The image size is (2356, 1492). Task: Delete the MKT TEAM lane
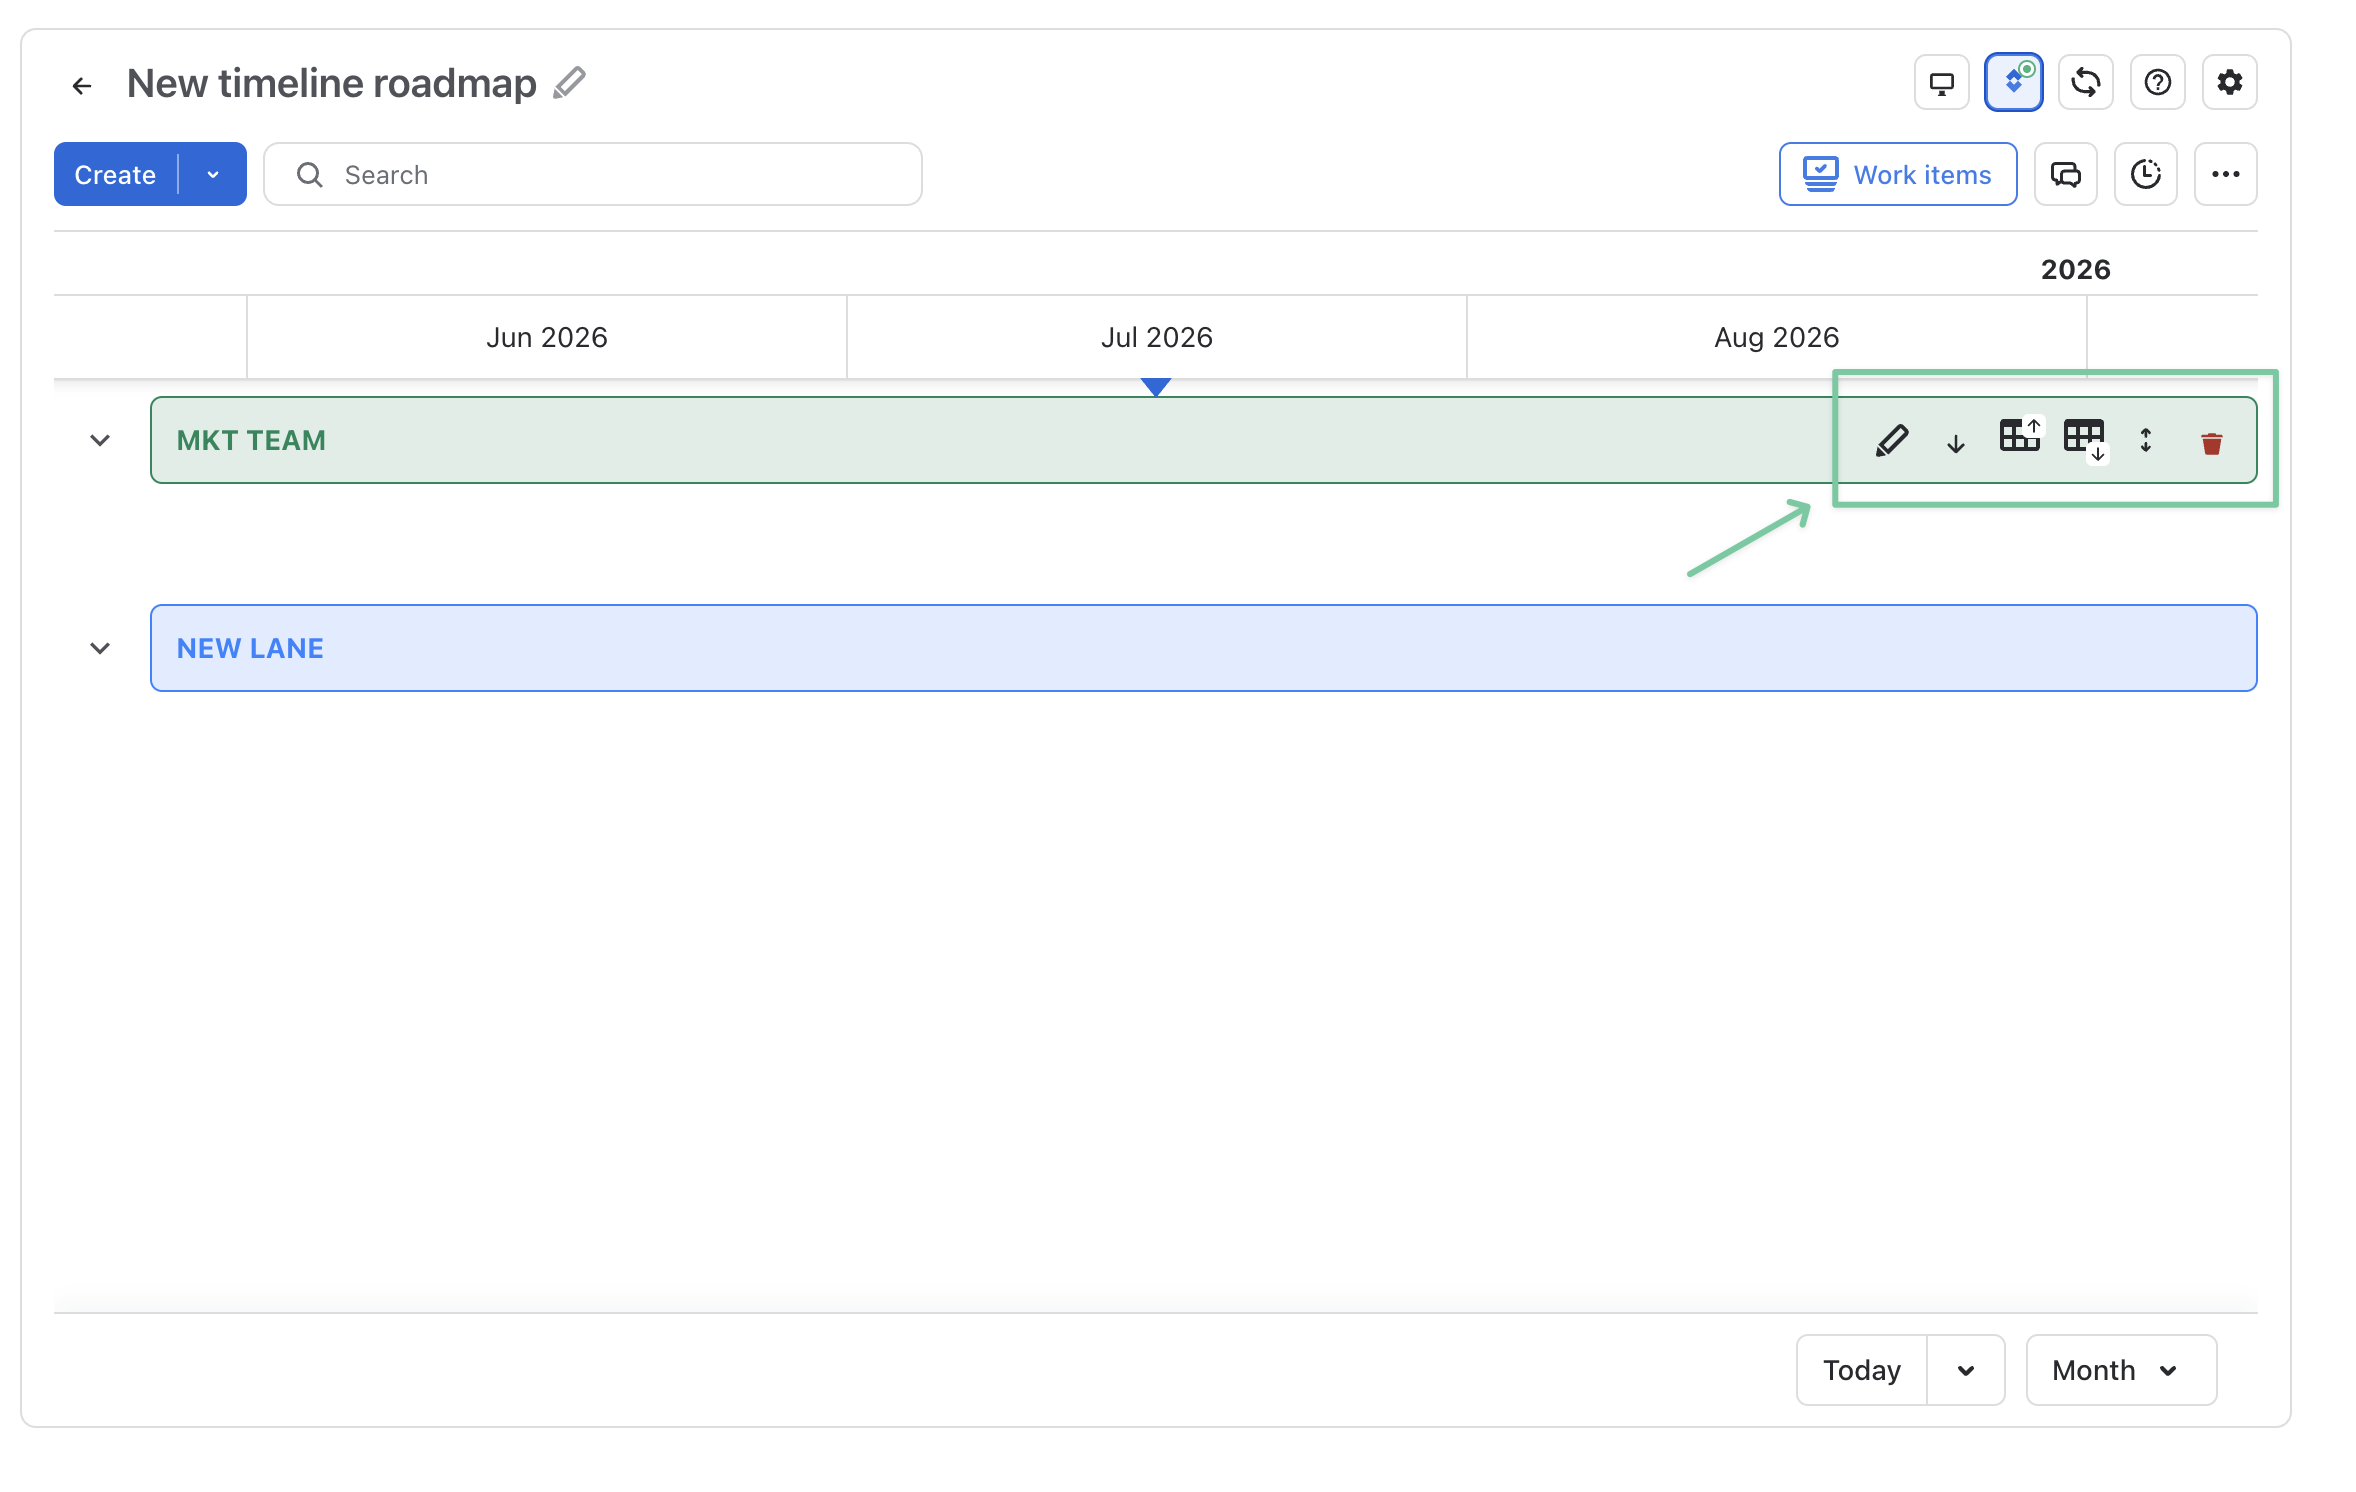click(2212, 442)
